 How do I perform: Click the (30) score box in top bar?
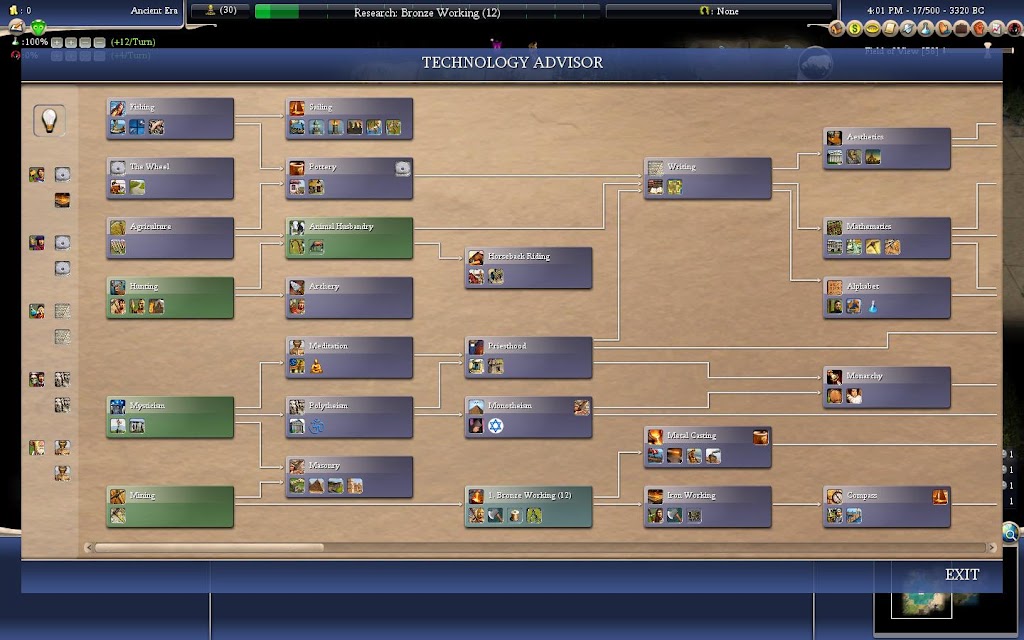pos(220,10)
